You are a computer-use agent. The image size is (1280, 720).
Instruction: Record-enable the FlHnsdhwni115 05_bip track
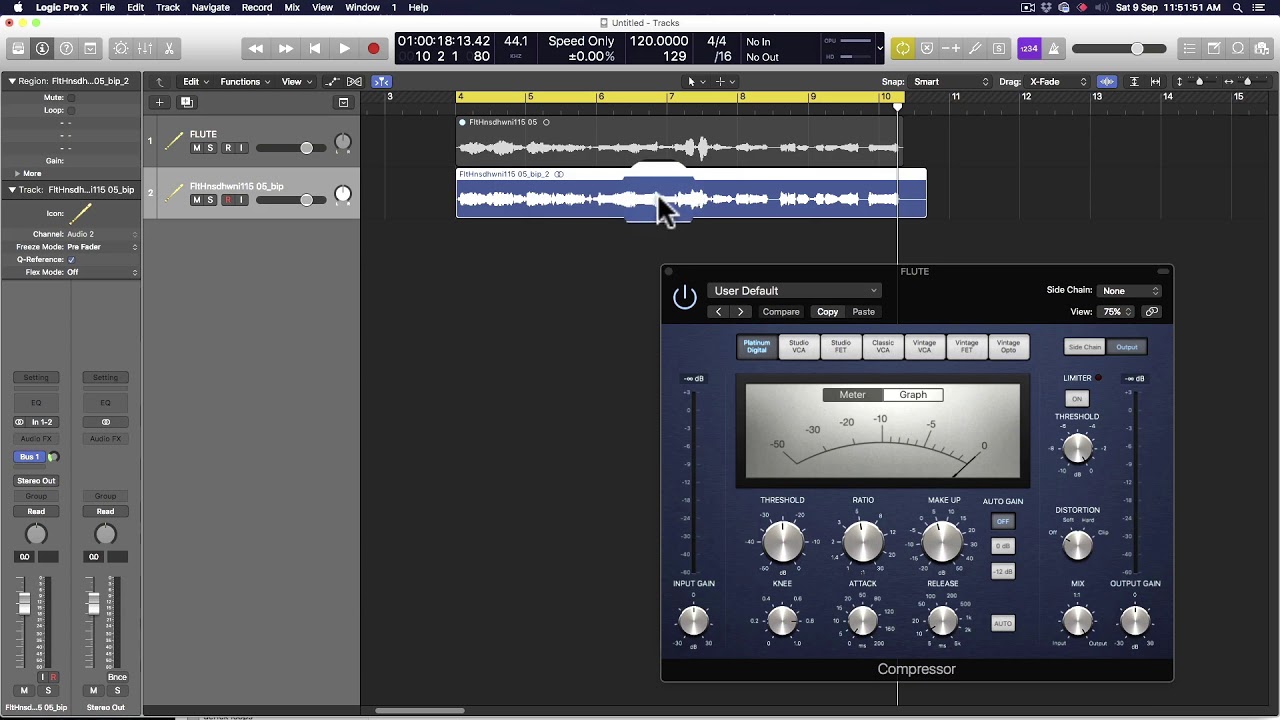228,200
